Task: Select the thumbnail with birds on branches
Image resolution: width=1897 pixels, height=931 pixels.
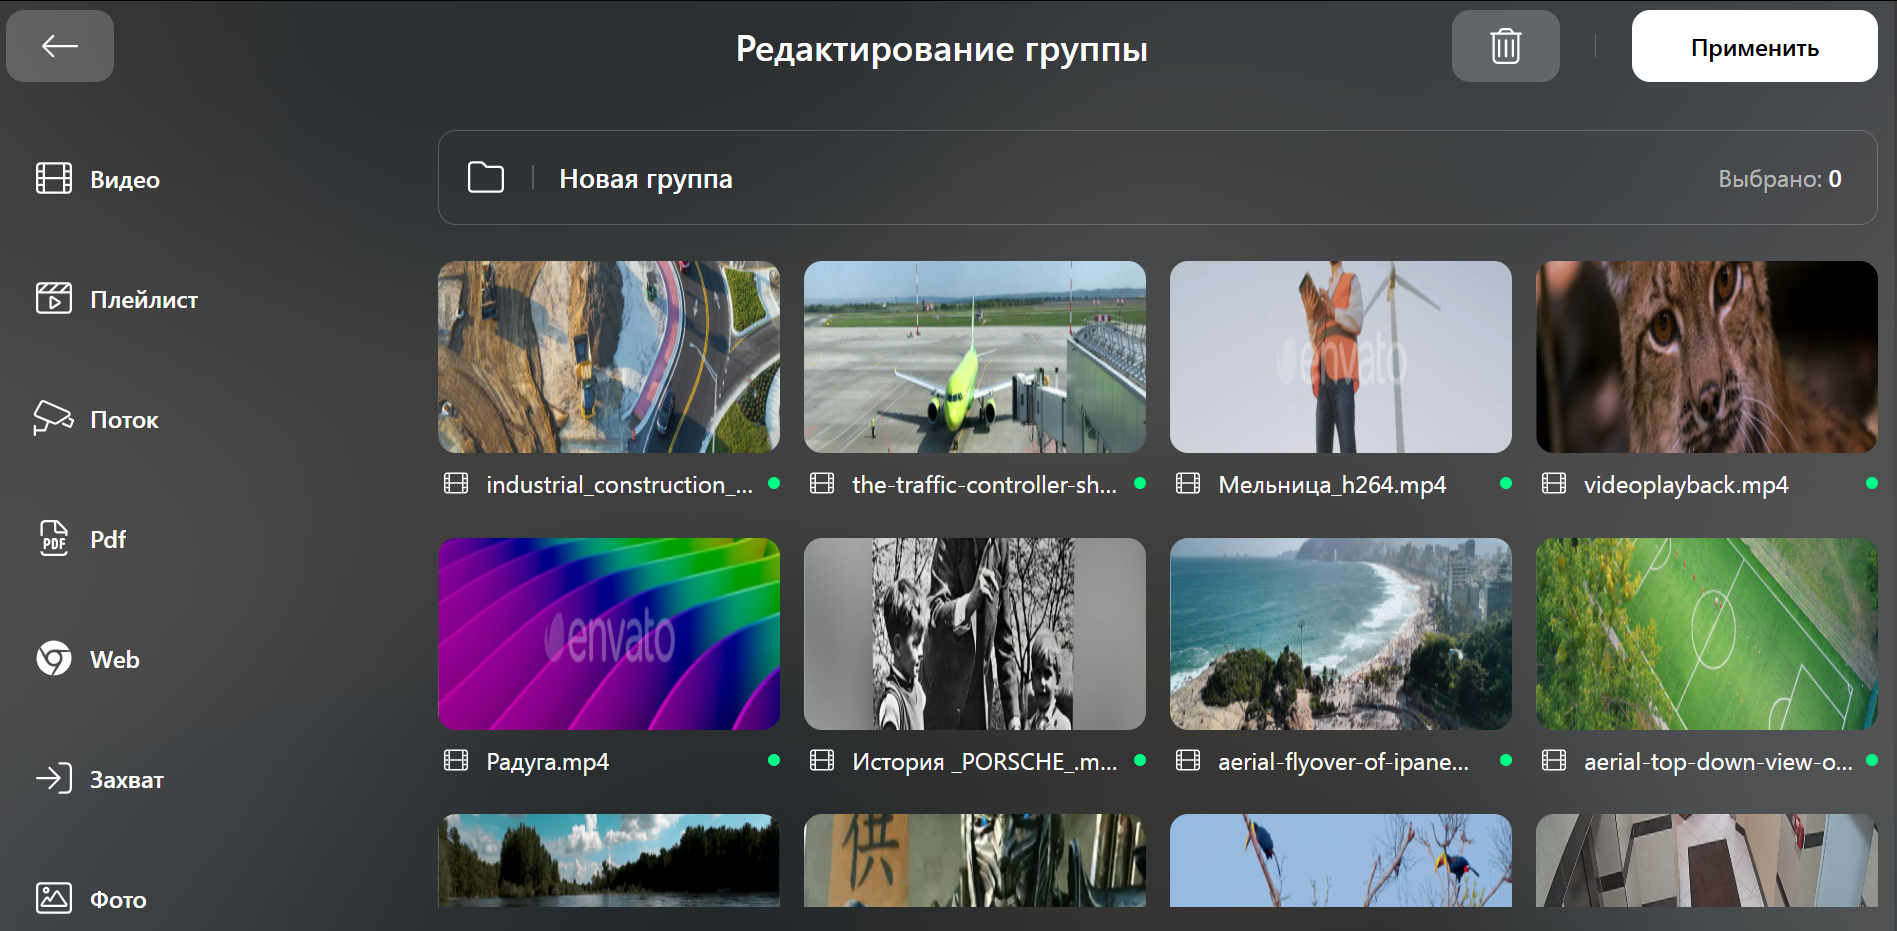Action: tap(1341, 860)
